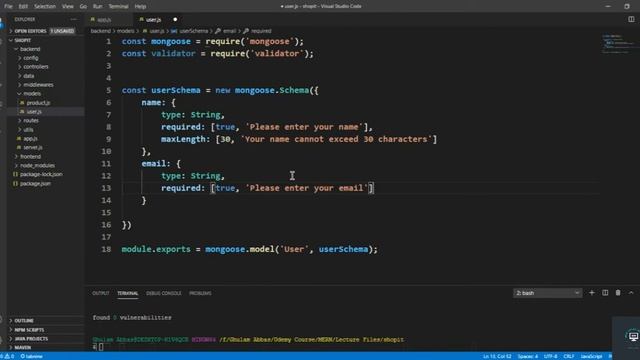Click the screen recorder overlay icon
The width and height of the screenshot is (640, 360).
click(633, 336)
